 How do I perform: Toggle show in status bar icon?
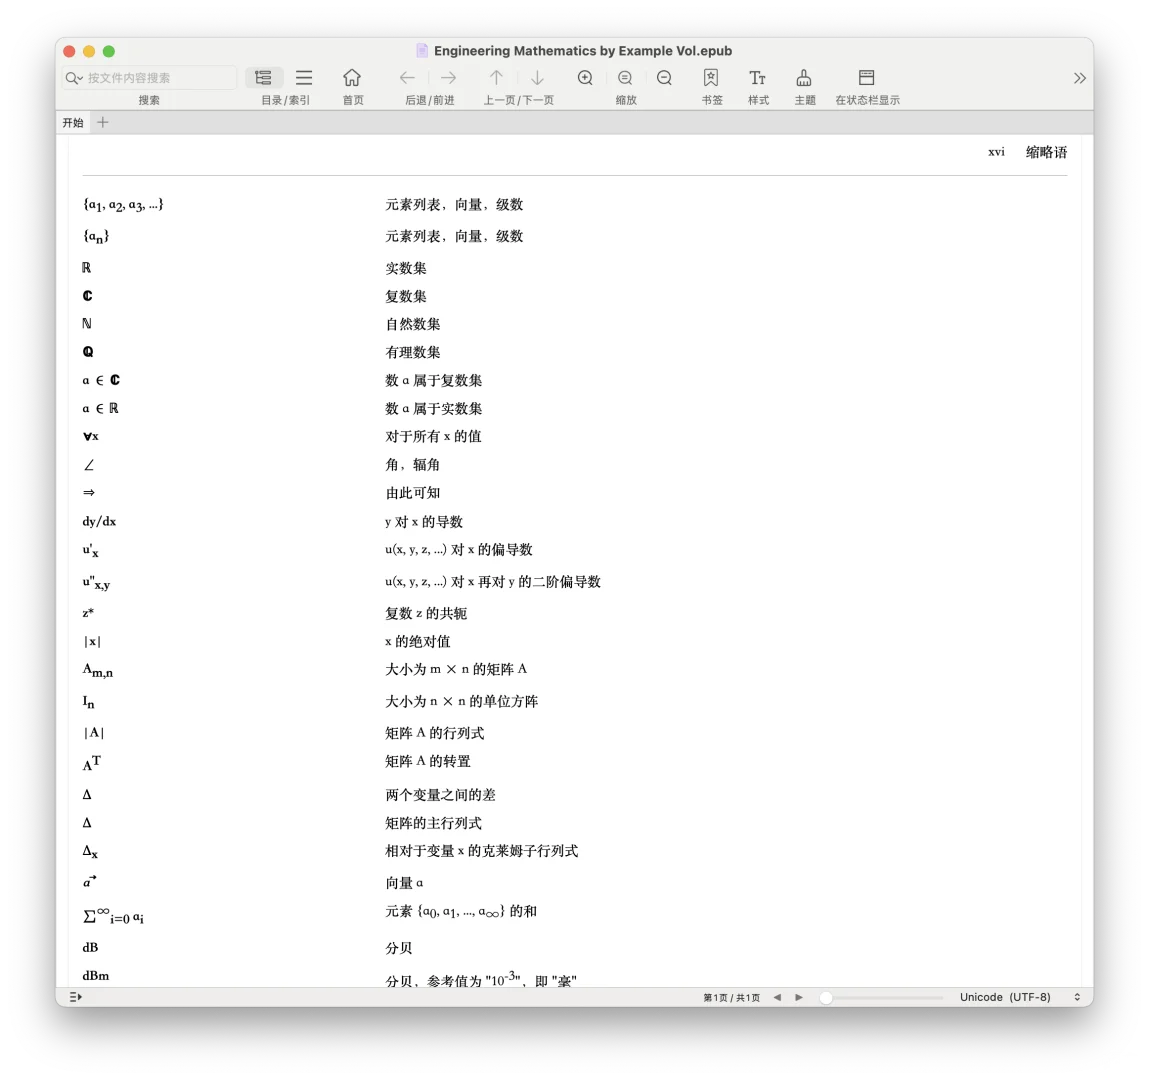pyautogui.click(x=866, y=78)
